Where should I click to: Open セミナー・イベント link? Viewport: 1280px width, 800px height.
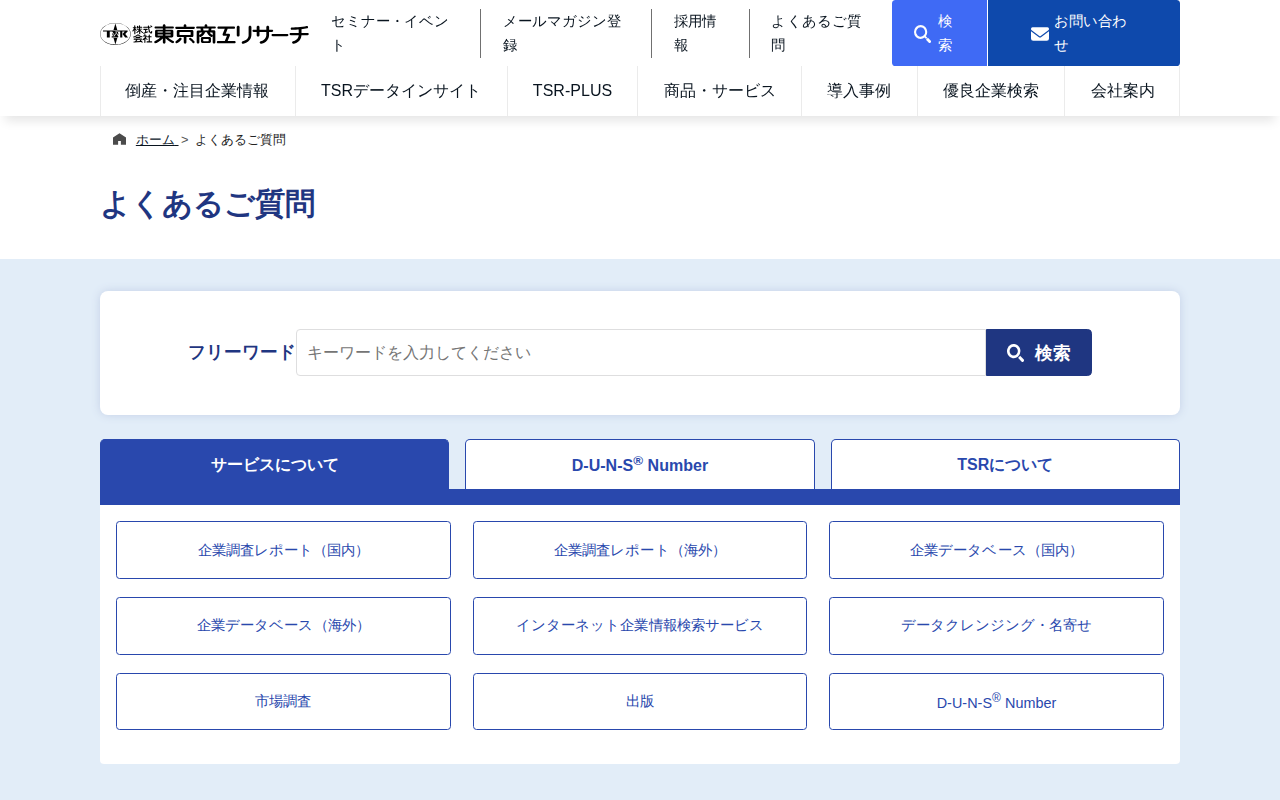390,33
